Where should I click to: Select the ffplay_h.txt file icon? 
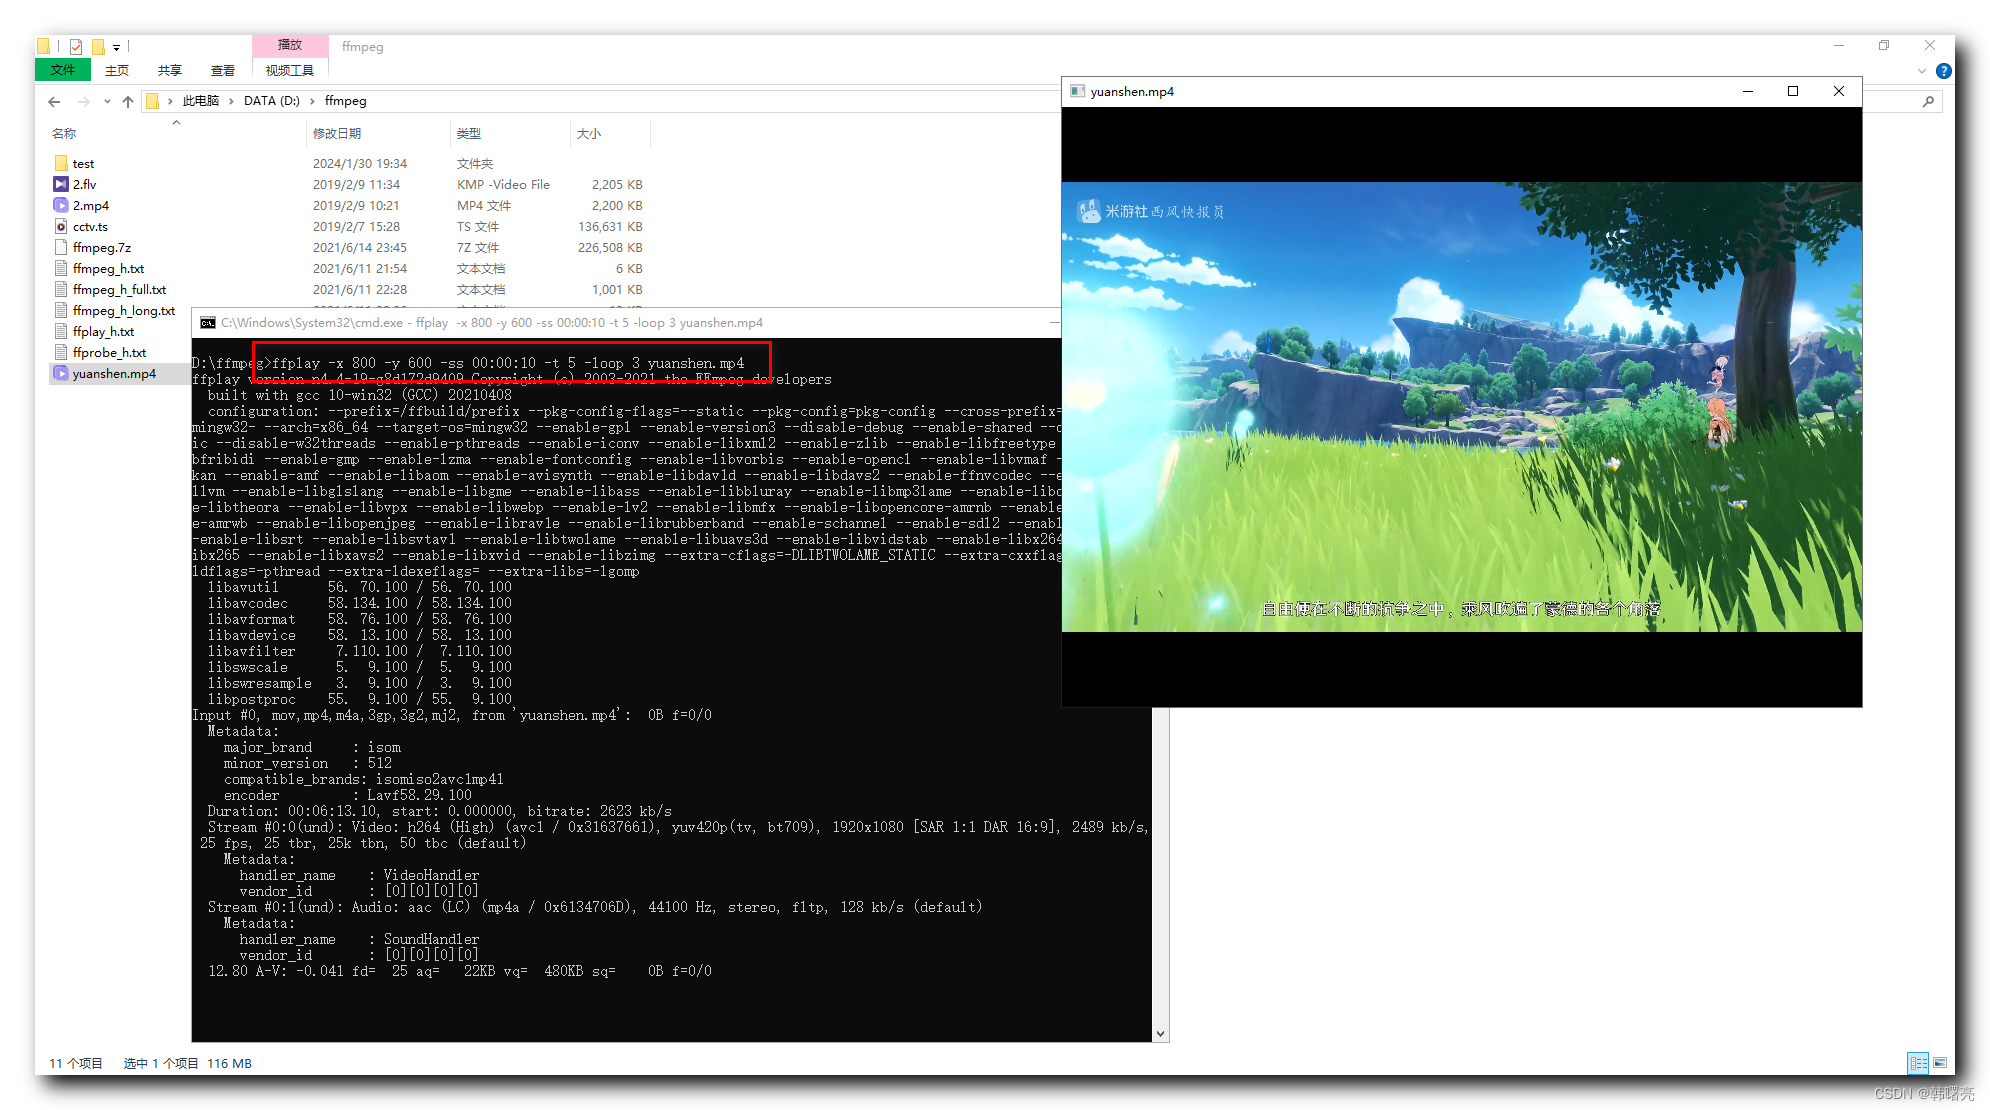[x=61, y=331]
